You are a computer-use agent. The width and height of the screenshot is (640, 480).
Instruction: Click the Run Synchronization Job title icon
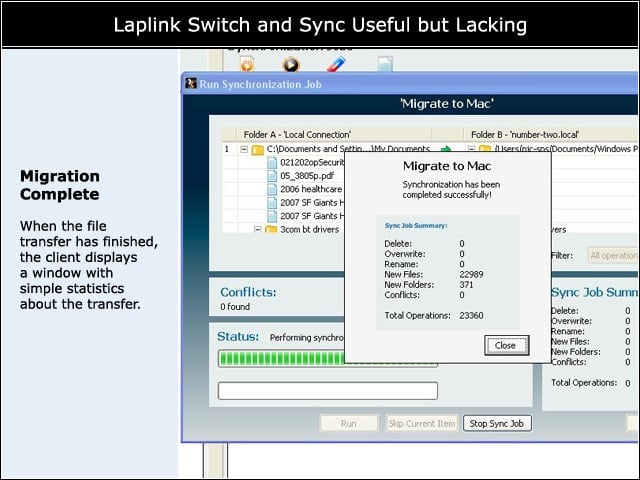click(191, 83)
